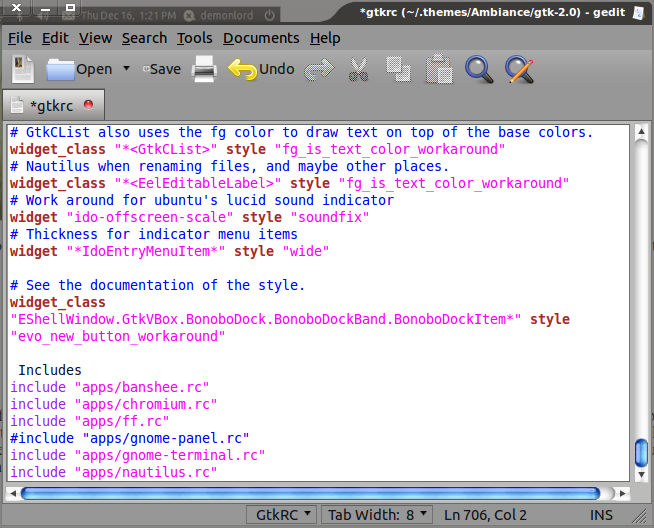Open Find with the magnifier icon
The height and width of the screenshot is (528, 654).
(x=480, y=69)
